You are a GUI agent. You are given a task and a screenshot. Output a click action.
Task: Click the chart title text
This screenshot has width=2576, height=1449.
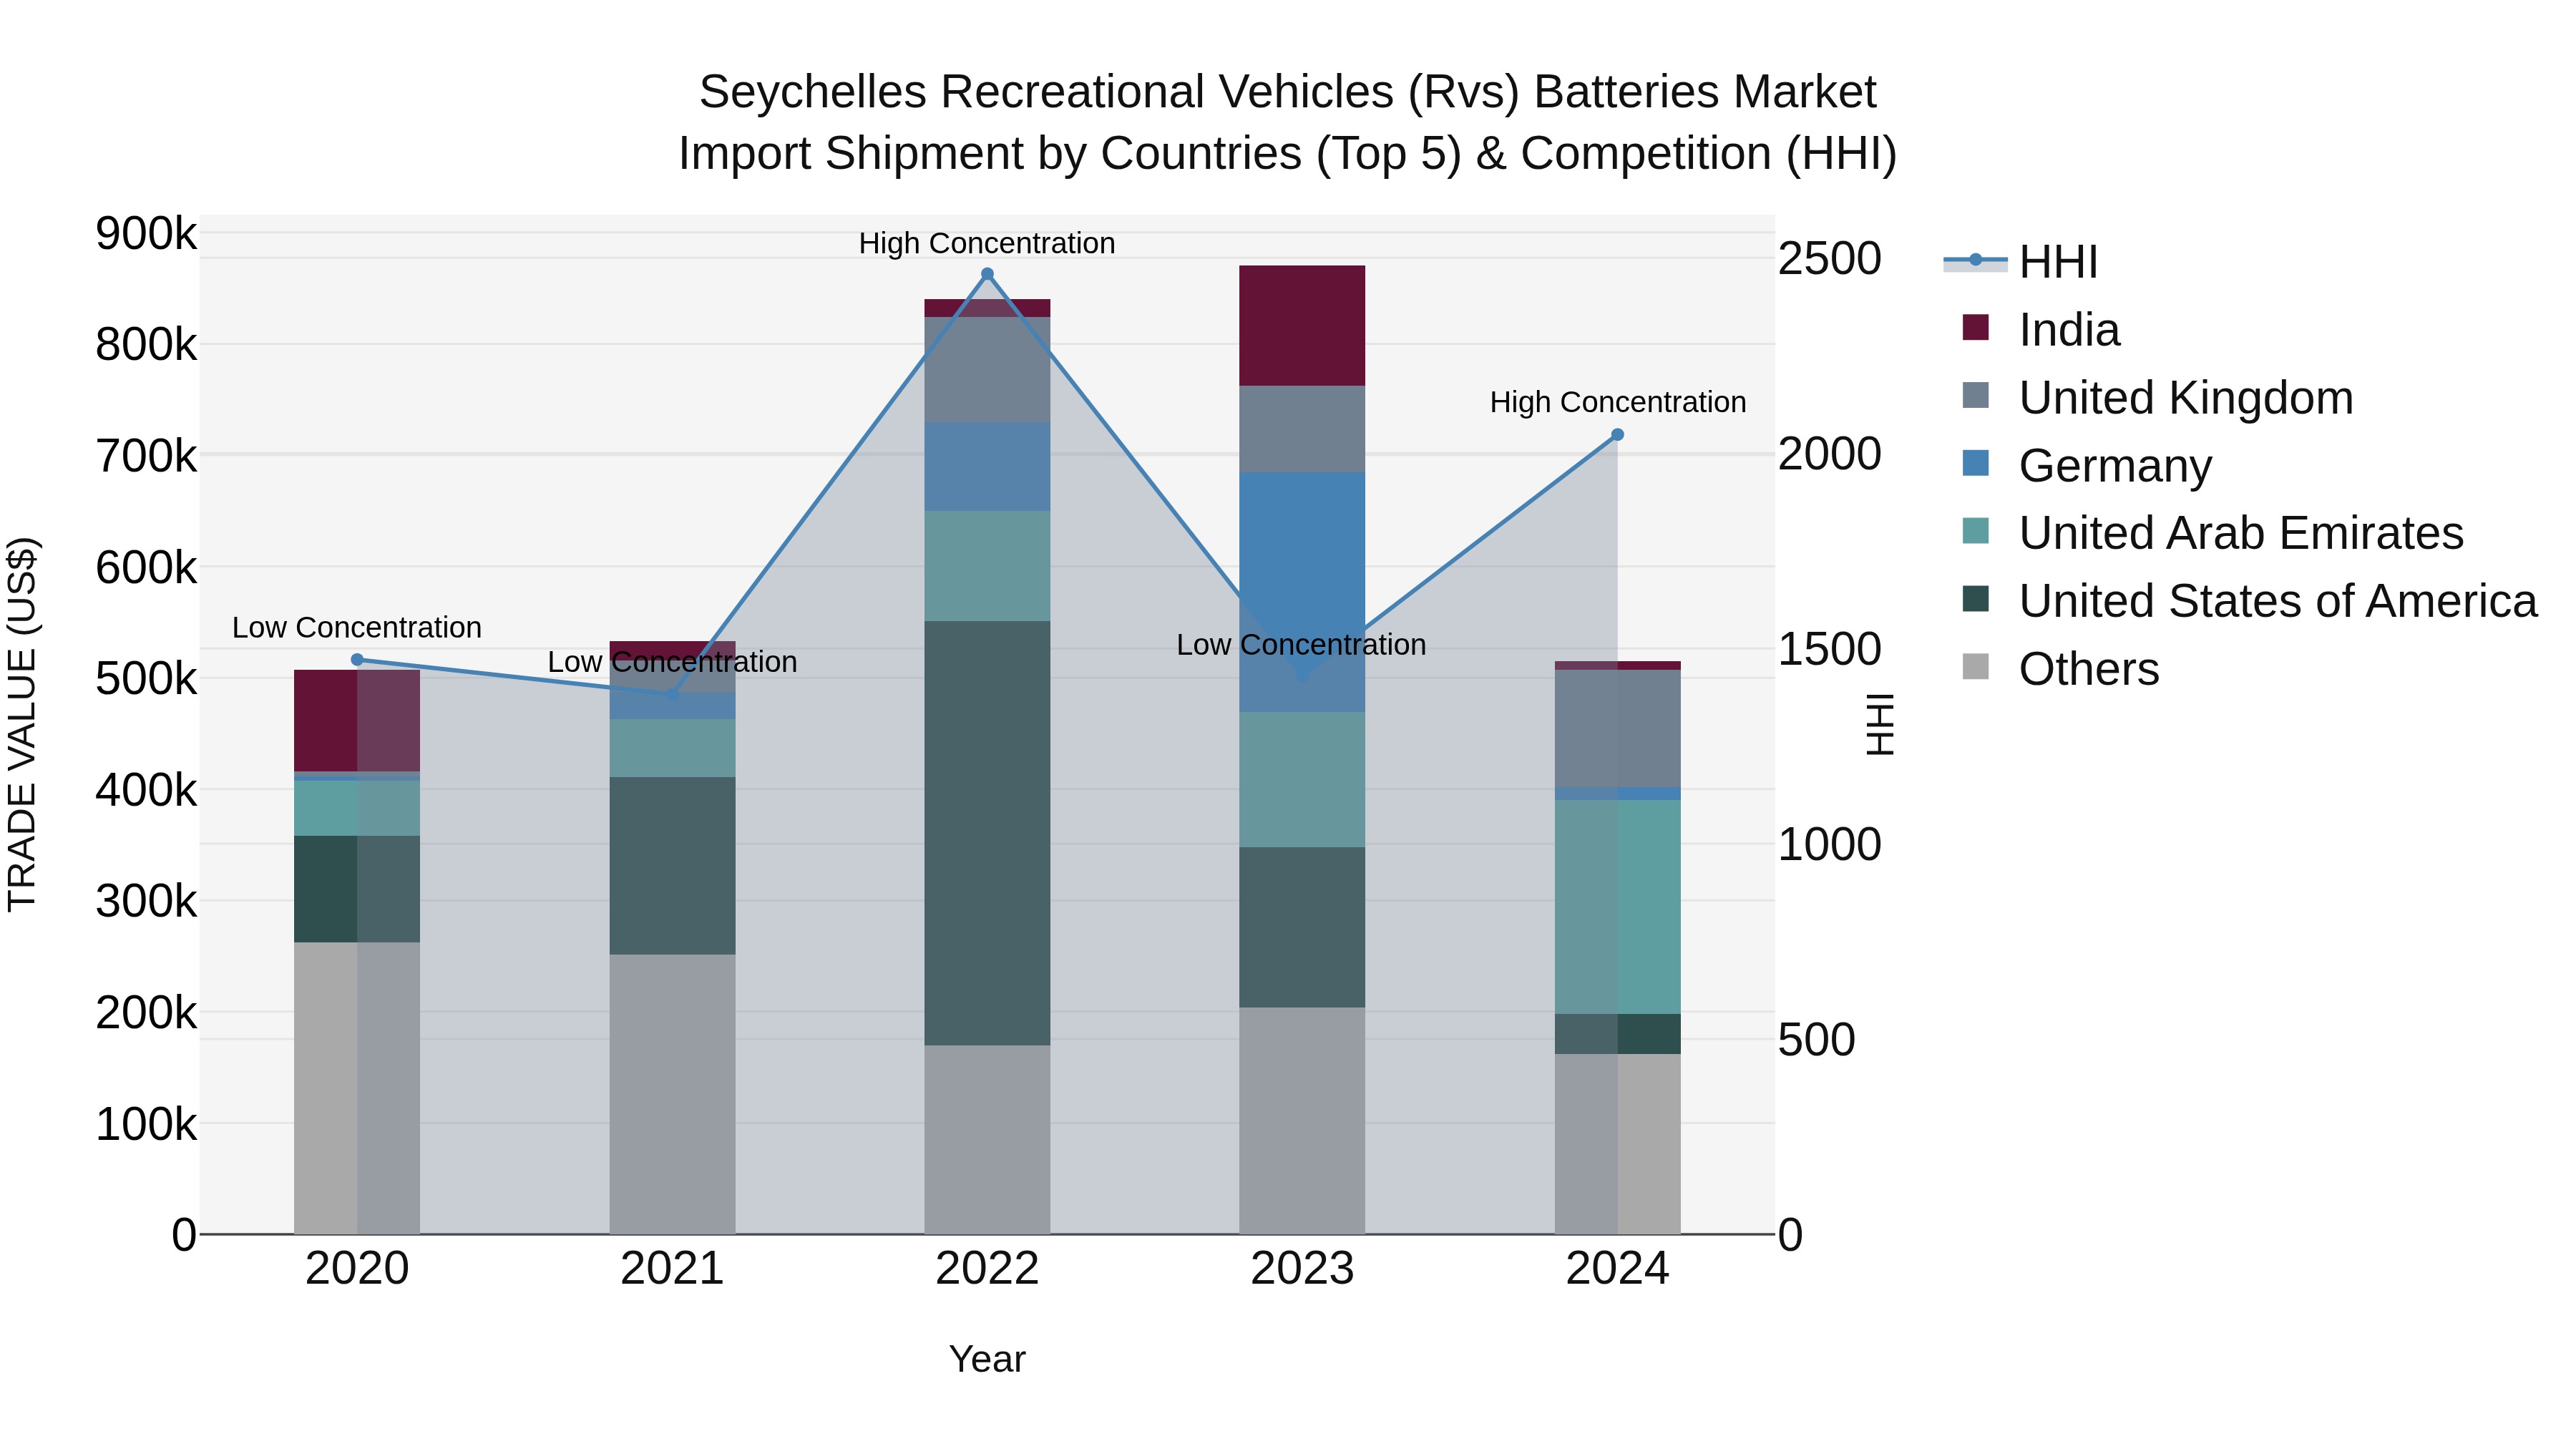point(1287,123)
